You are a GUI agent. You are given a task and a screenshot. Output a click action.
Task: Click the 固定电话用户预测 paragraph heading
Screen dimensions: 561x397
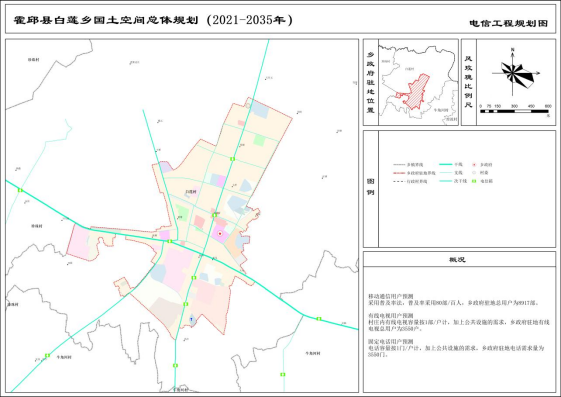[391, 342]
